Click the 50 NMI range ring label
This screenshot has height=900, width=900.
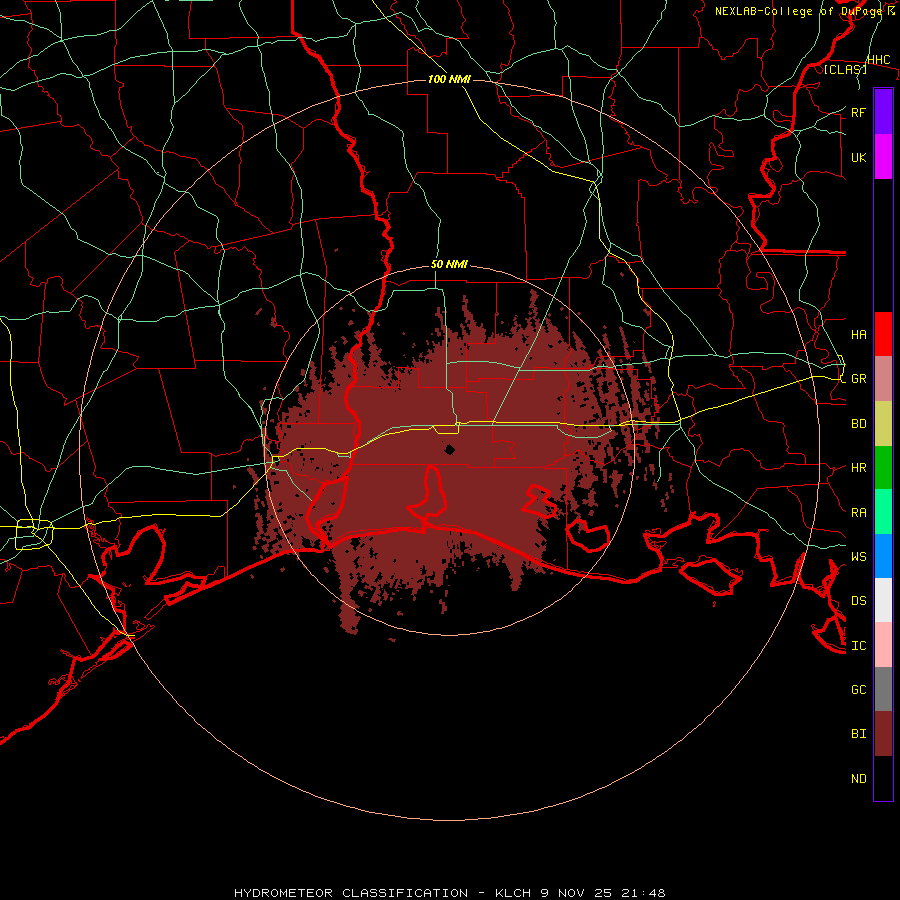coord(449,264)
